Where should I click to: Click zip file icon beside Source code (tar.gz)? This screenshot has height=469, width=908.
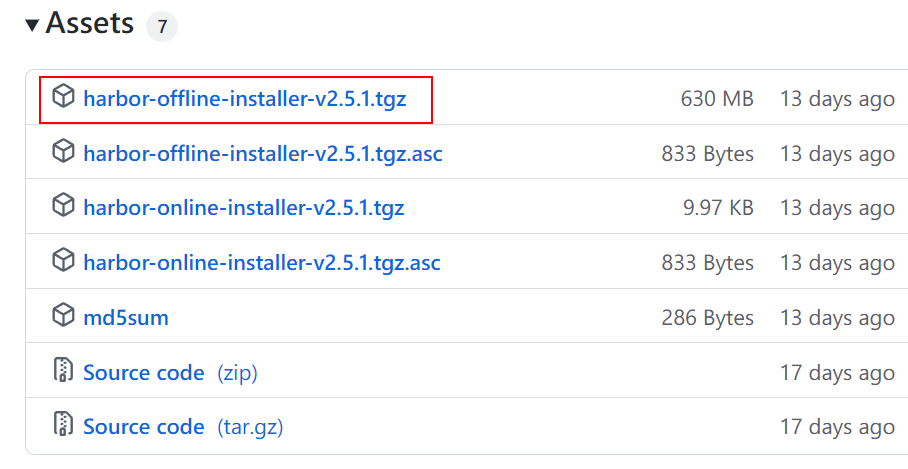[63, 426]
